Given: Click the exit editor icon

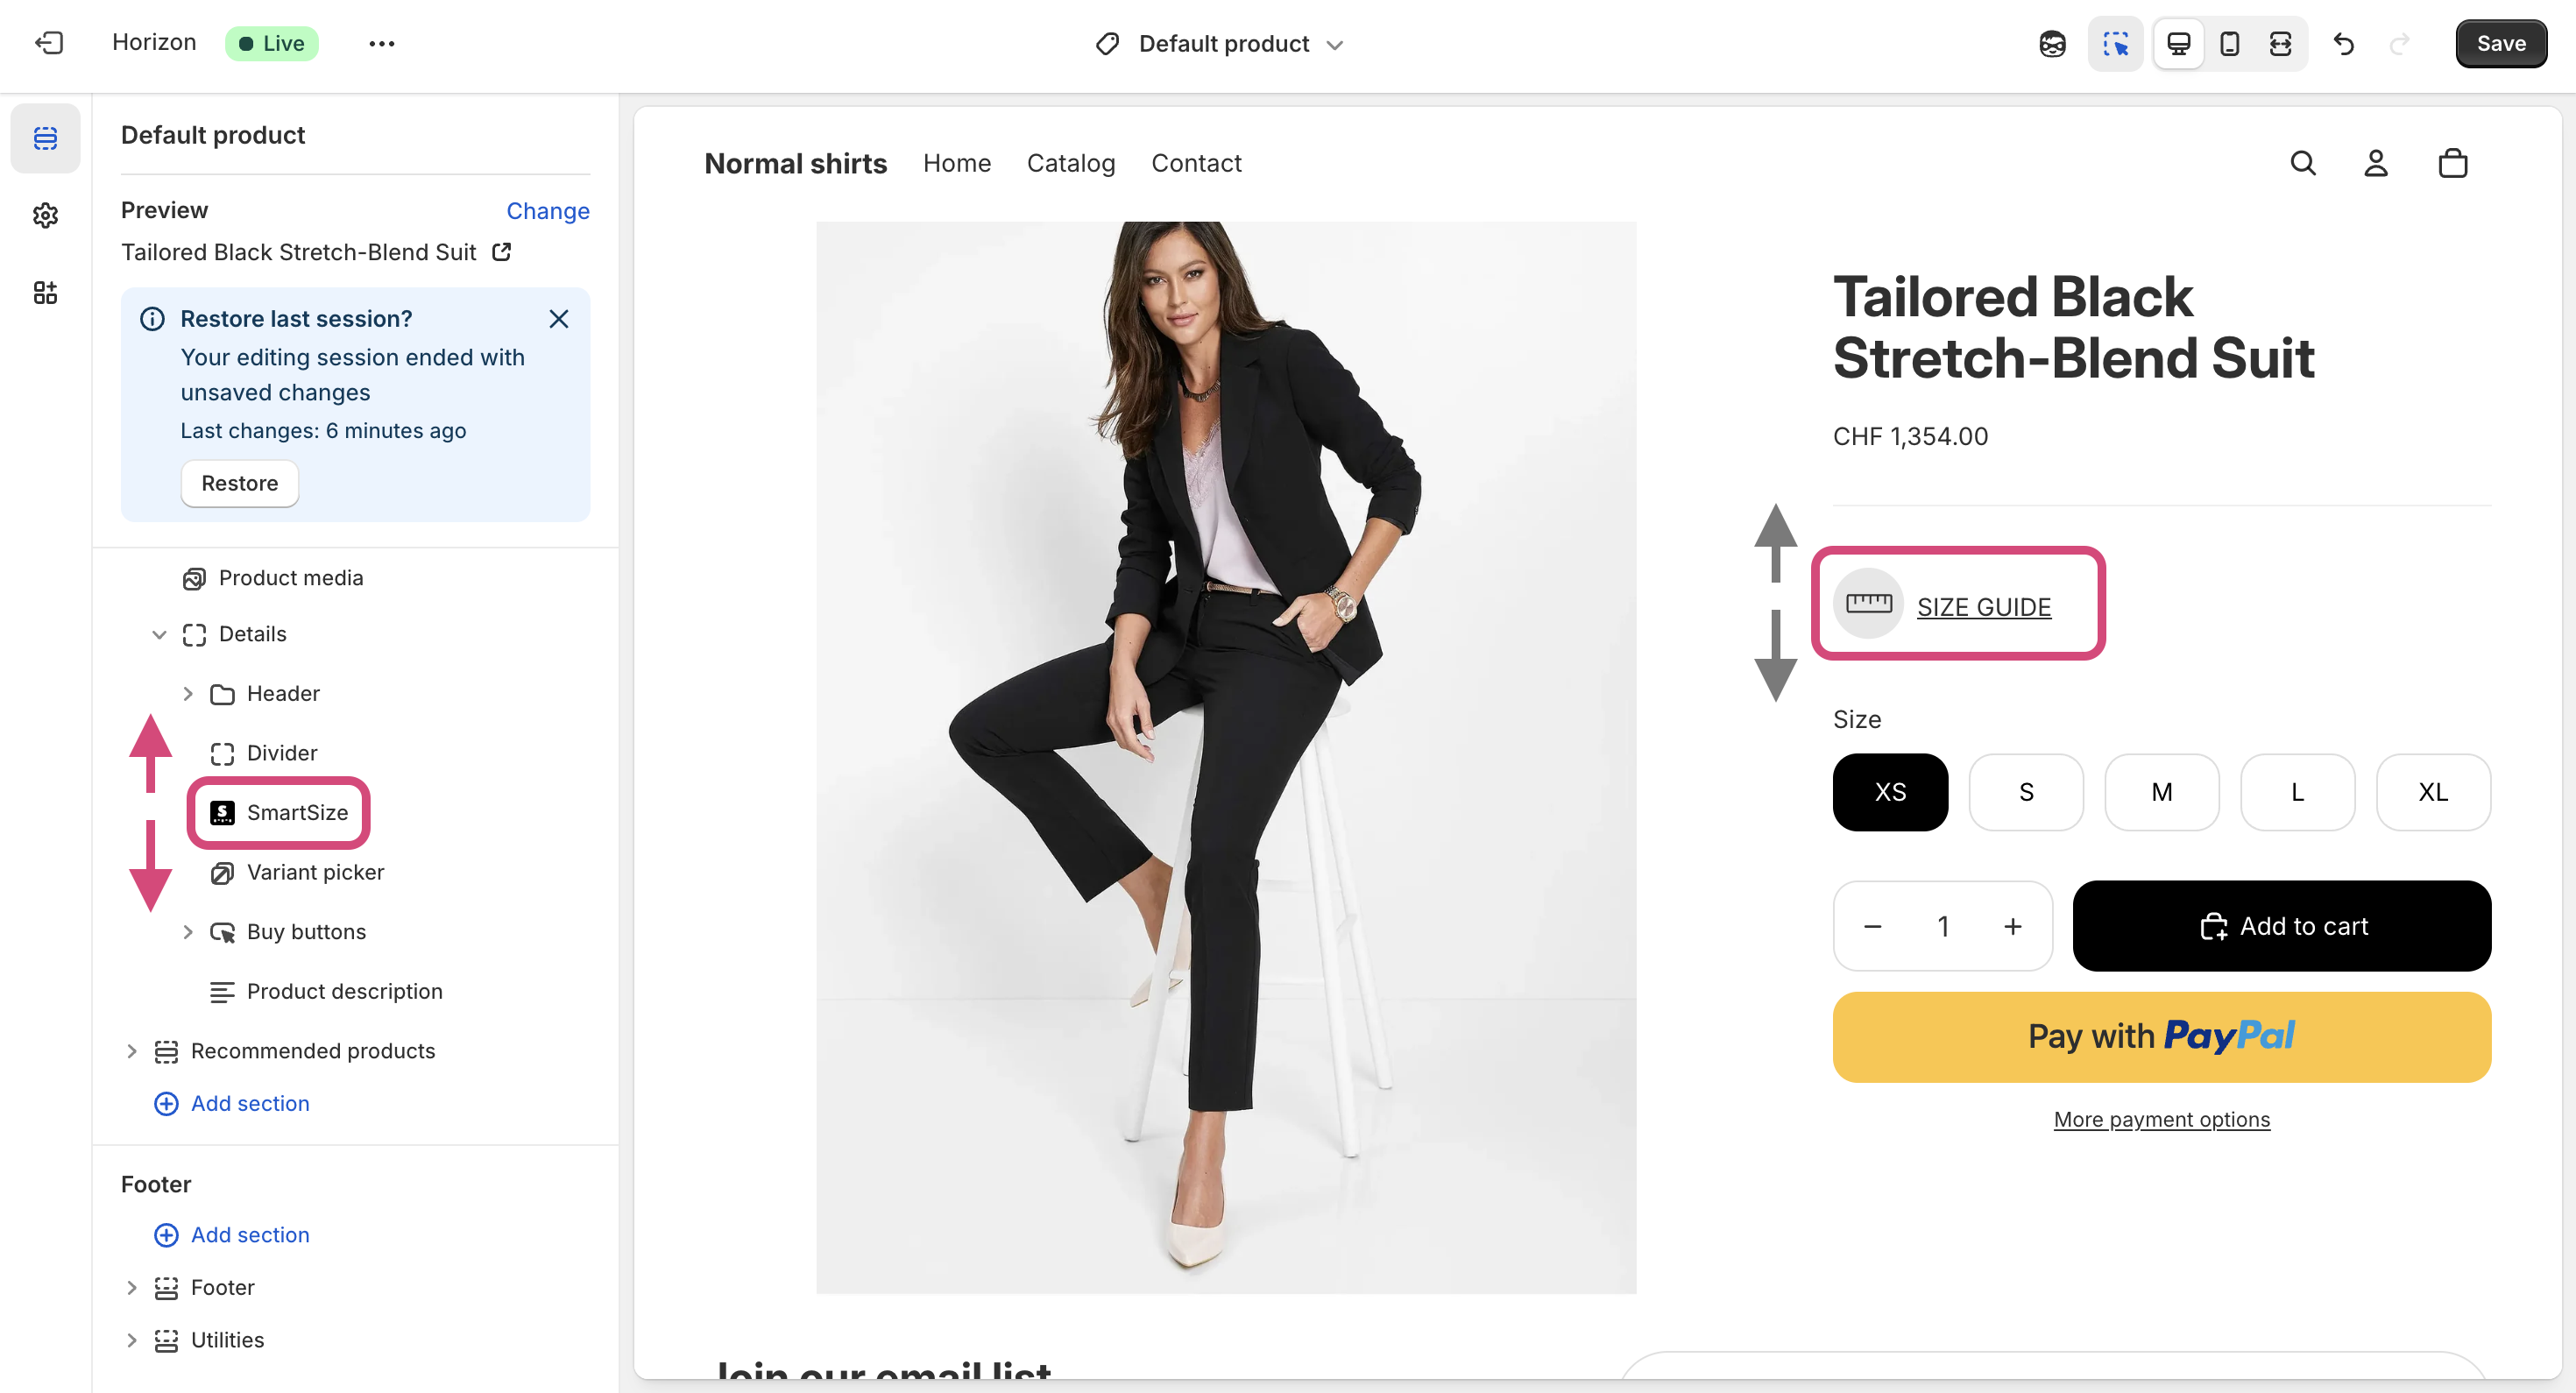Looking at the screenshot, I should 49,43.
